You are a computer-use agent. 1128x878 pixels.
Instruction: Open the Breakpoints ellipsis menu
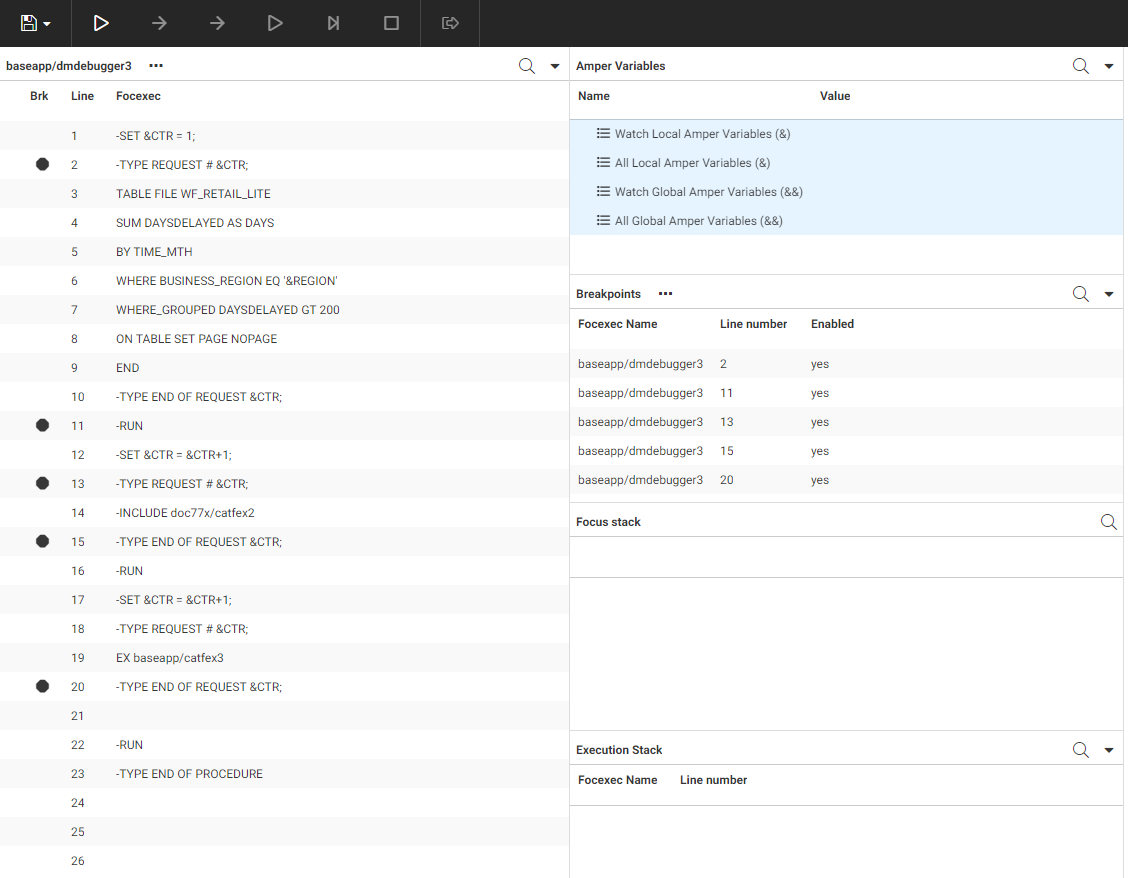(x=665, y=294)
